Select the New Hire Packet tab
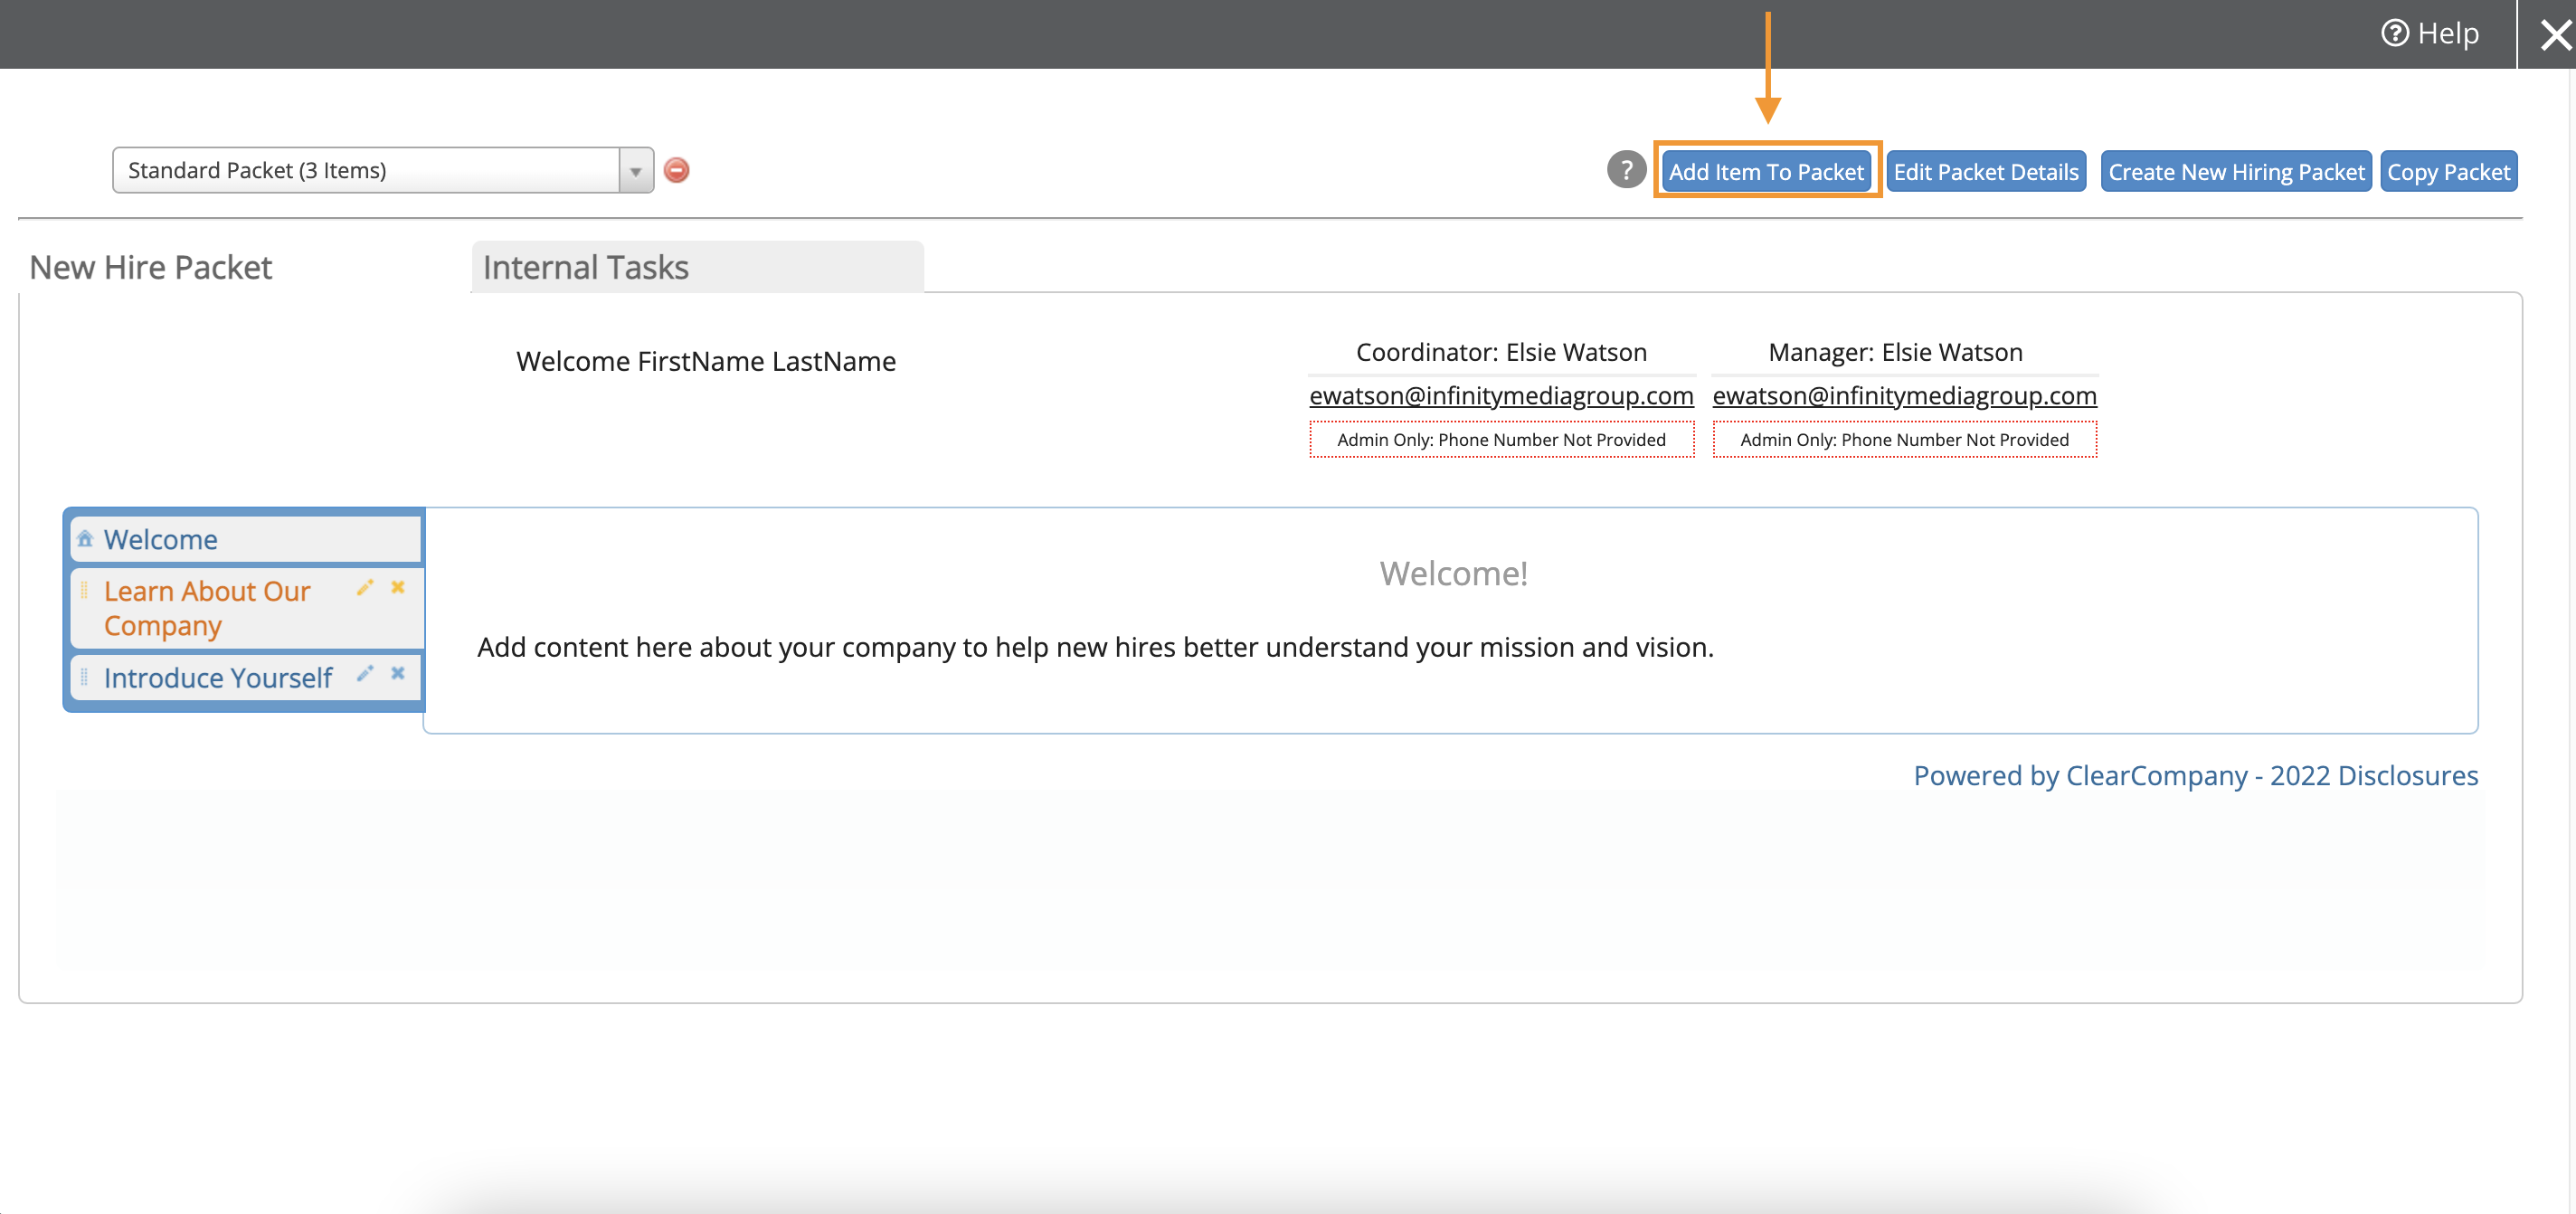2576x1214 pixels. click(151, 267)
